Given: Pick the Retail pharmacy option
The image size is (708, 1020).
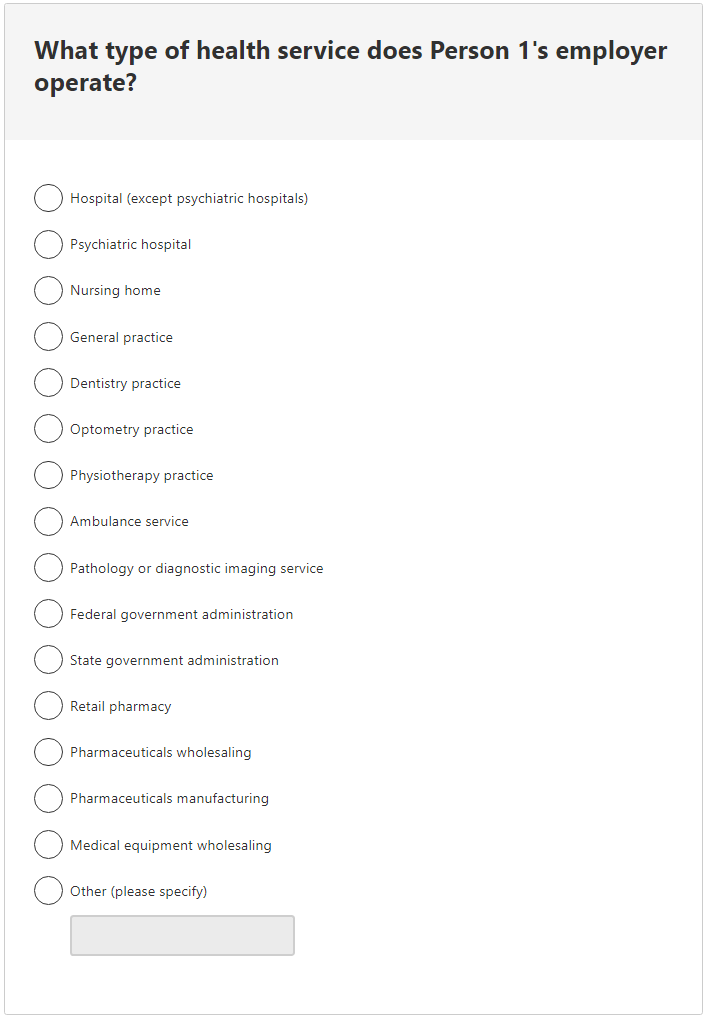Looking at the screenshot, I should pos(48,705).
